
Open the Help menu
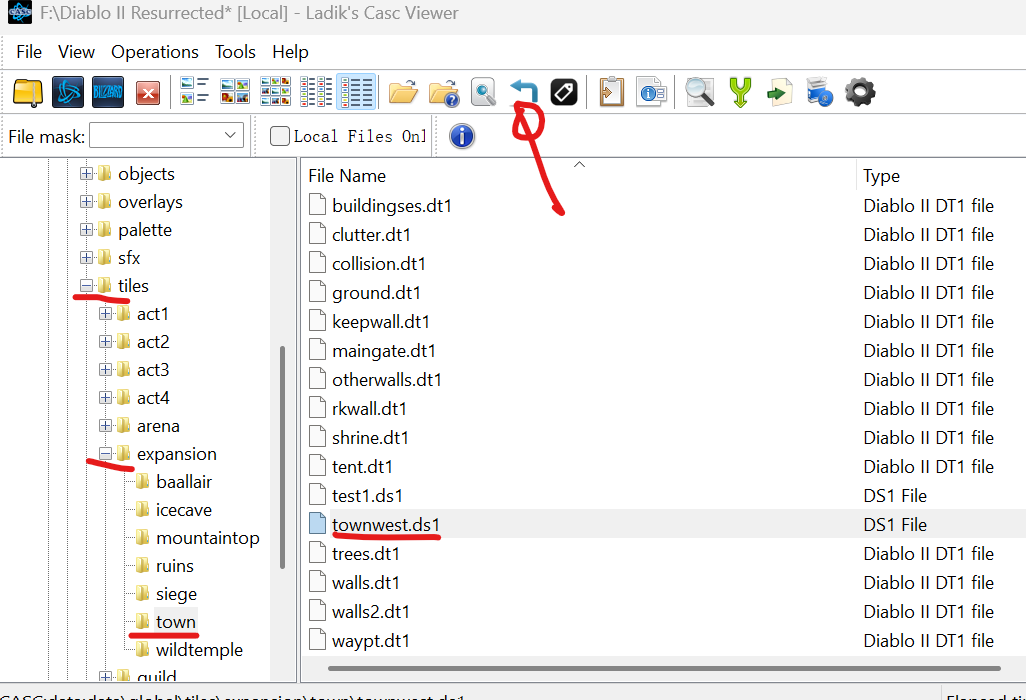pos(290,52)
